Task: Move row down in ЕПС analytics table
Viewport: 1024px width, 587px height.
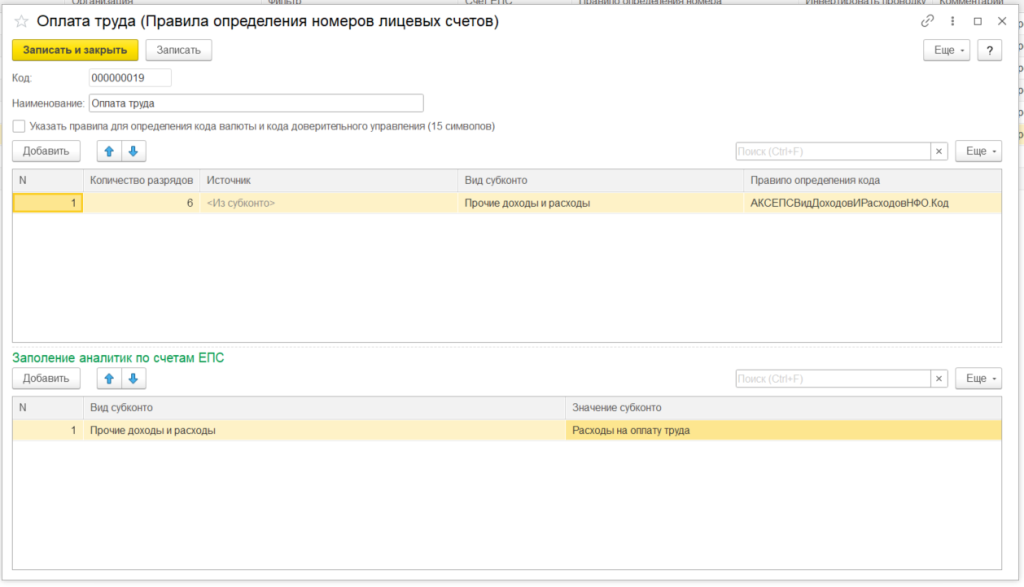Action: 133,378
